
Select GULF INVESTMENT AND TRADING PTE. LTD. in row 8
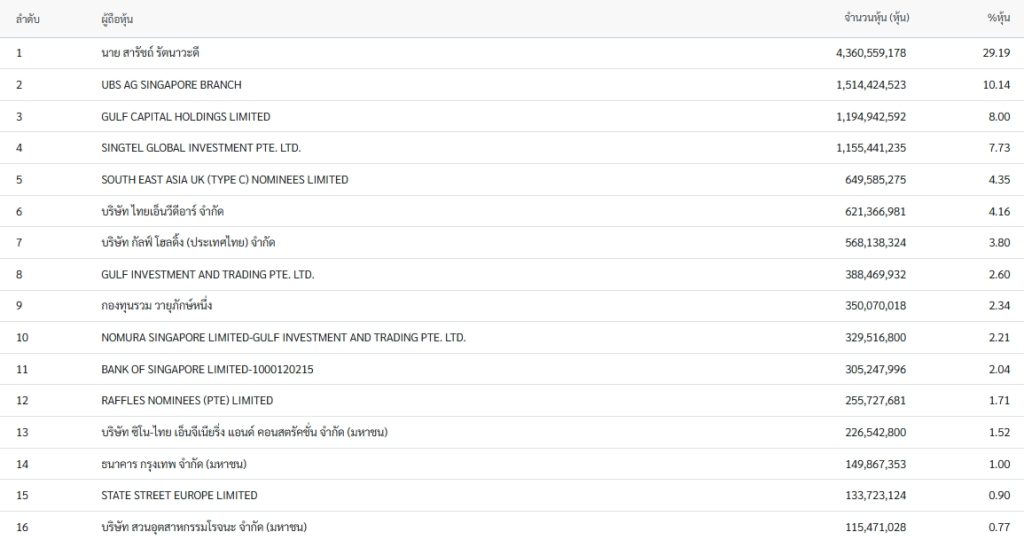[208, 275]
